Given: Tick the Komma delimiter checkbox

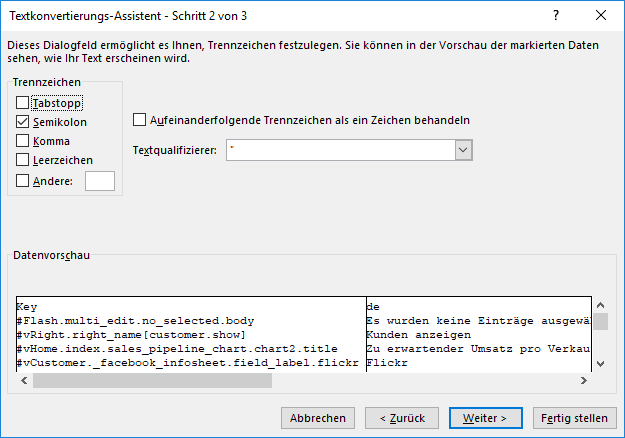Looking at the screenshot, I should coord(23,141).
